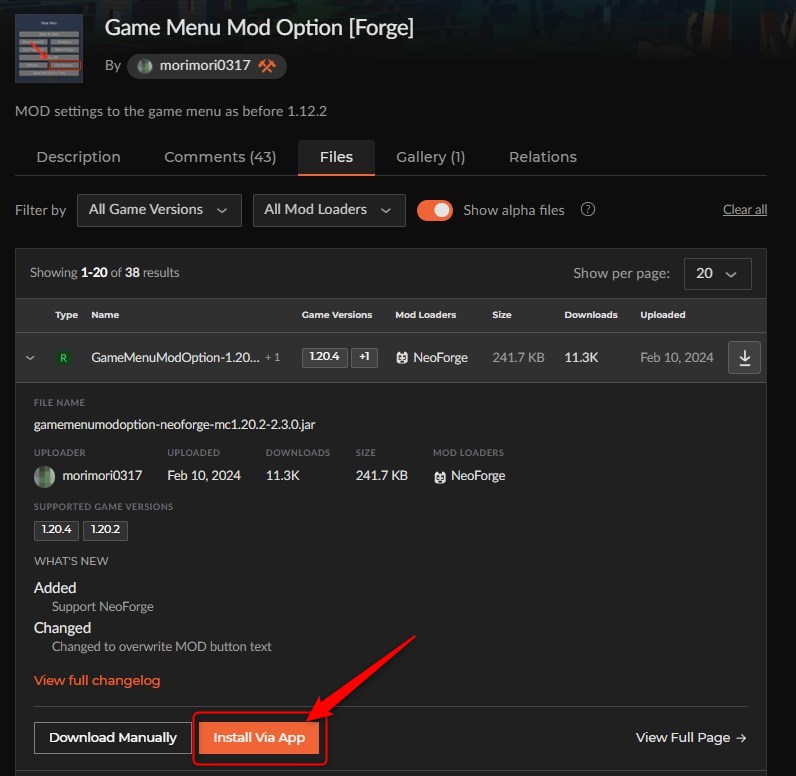
Task: Open the Comments (43) tab
Action: [220, 157]
